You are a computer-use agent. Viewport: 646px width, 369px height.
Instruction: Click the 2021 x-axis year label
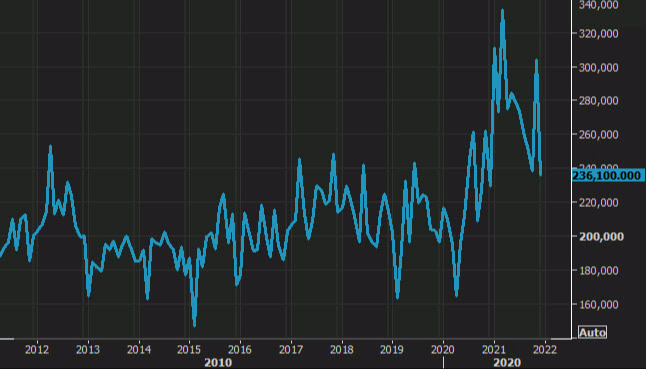coord(494,350)
